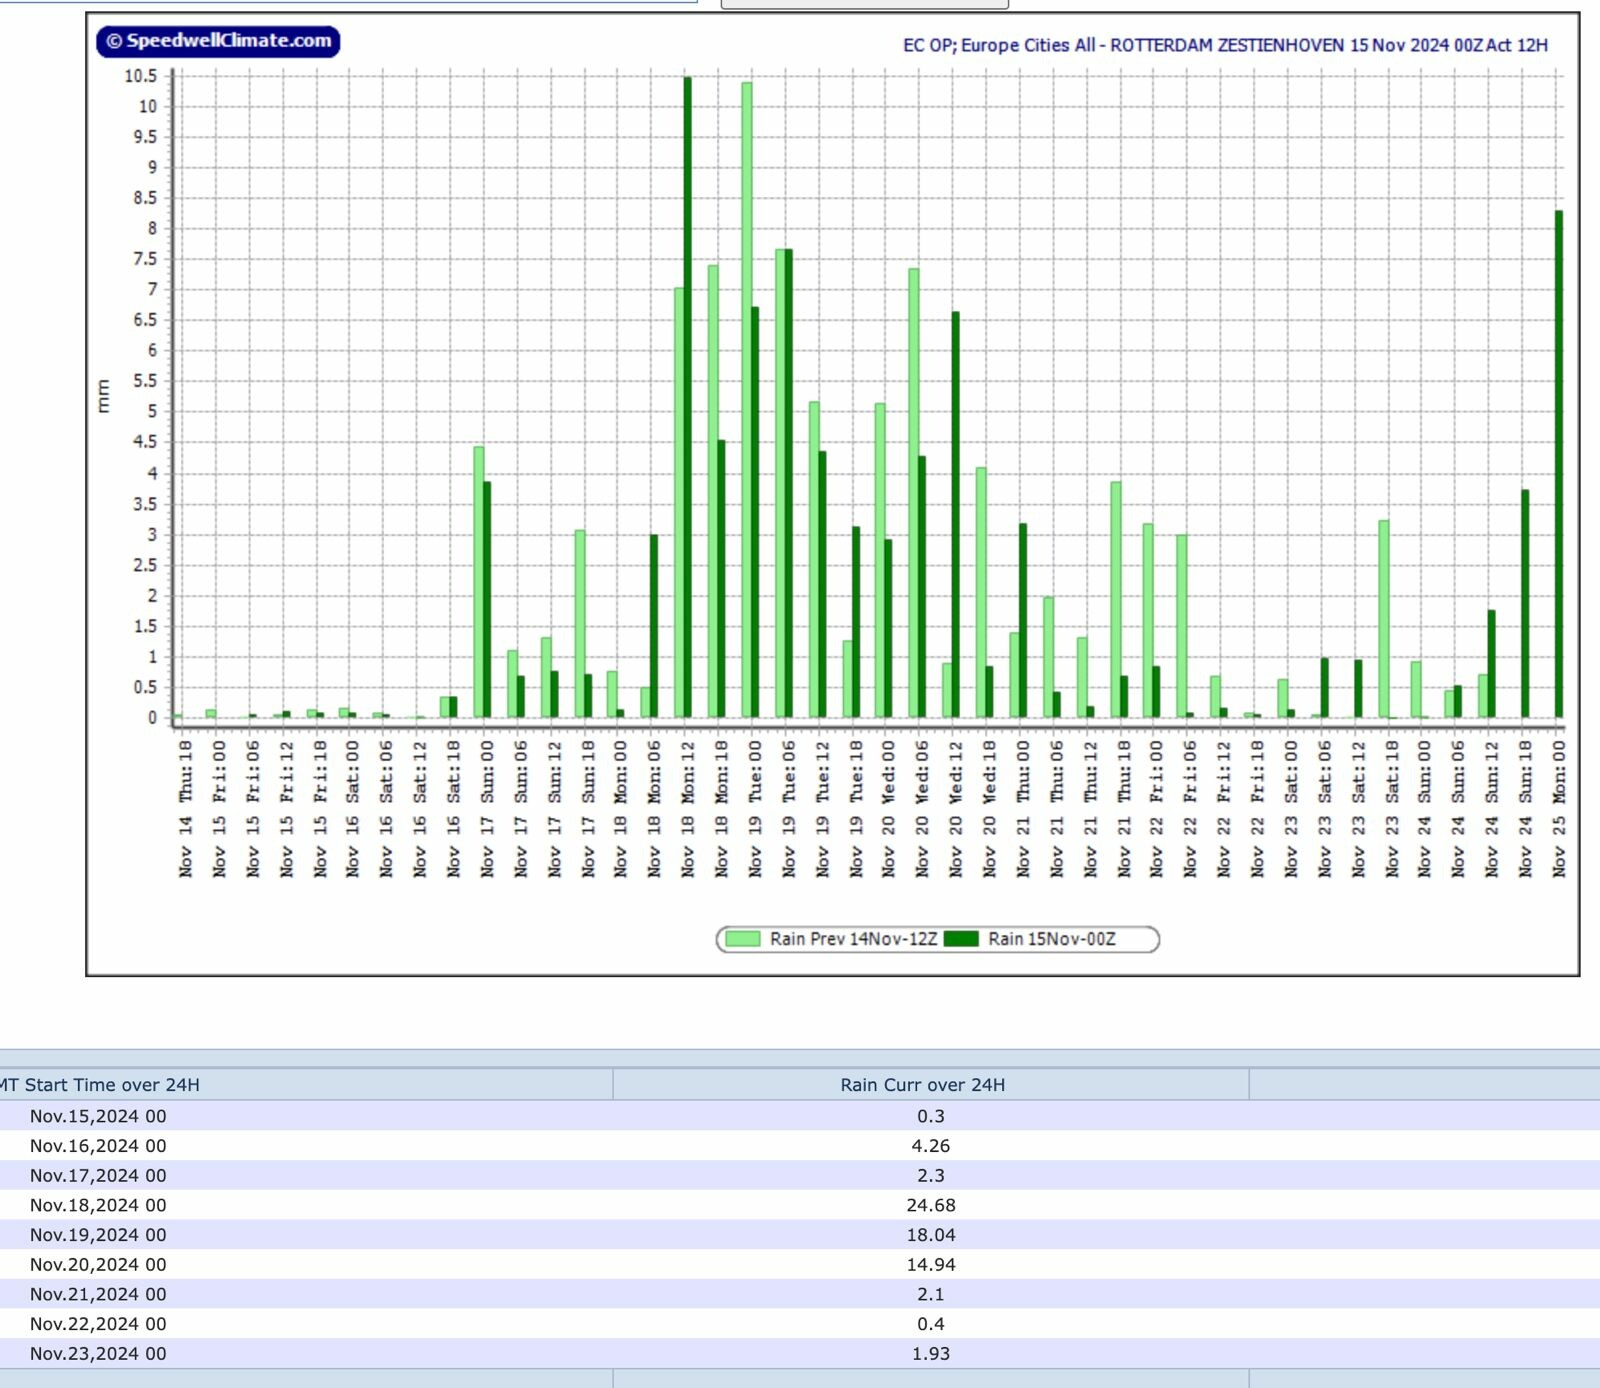Click the dark green Rain 15Nov-00Z legend swatch
1600x1388 pixels.
(x=961, y=939)
